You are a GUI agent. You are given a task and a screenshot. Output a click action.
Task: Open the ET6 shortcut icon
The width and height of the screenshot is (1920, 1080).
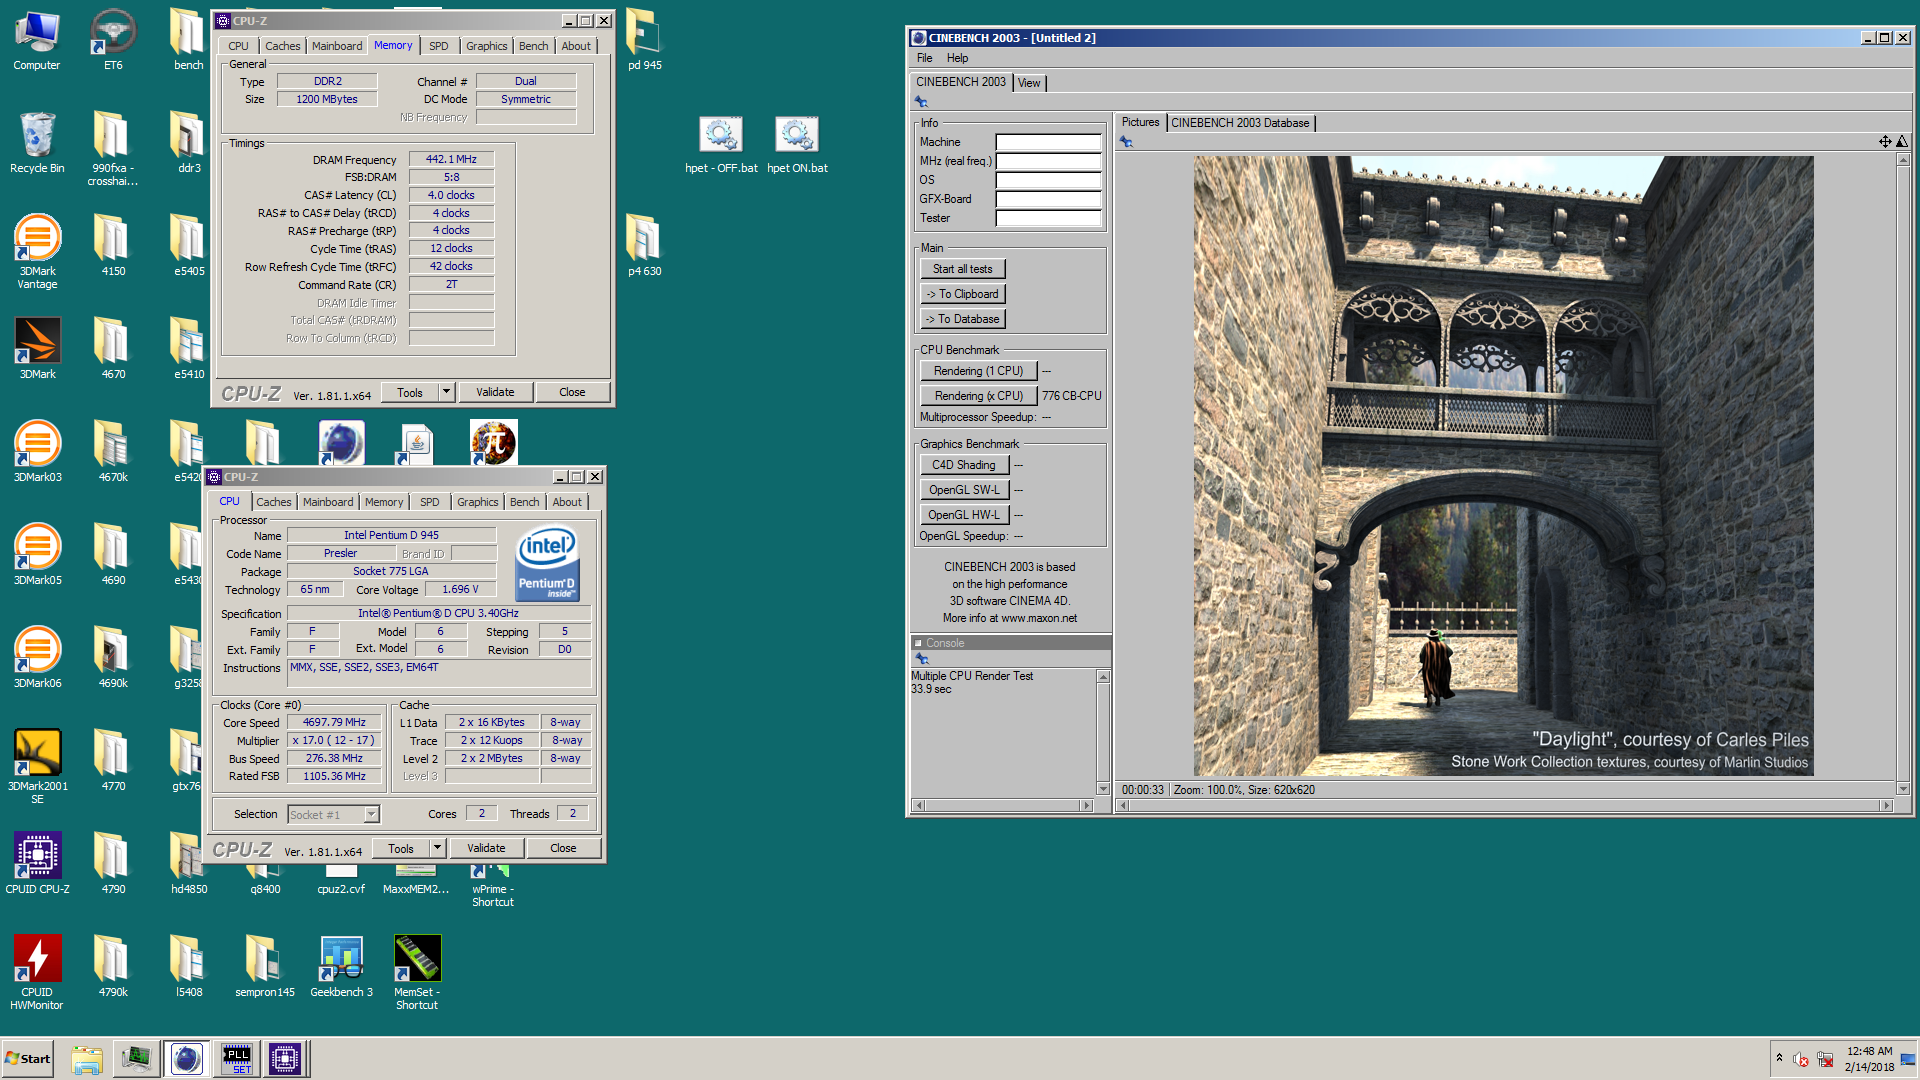tap(113, 40)
